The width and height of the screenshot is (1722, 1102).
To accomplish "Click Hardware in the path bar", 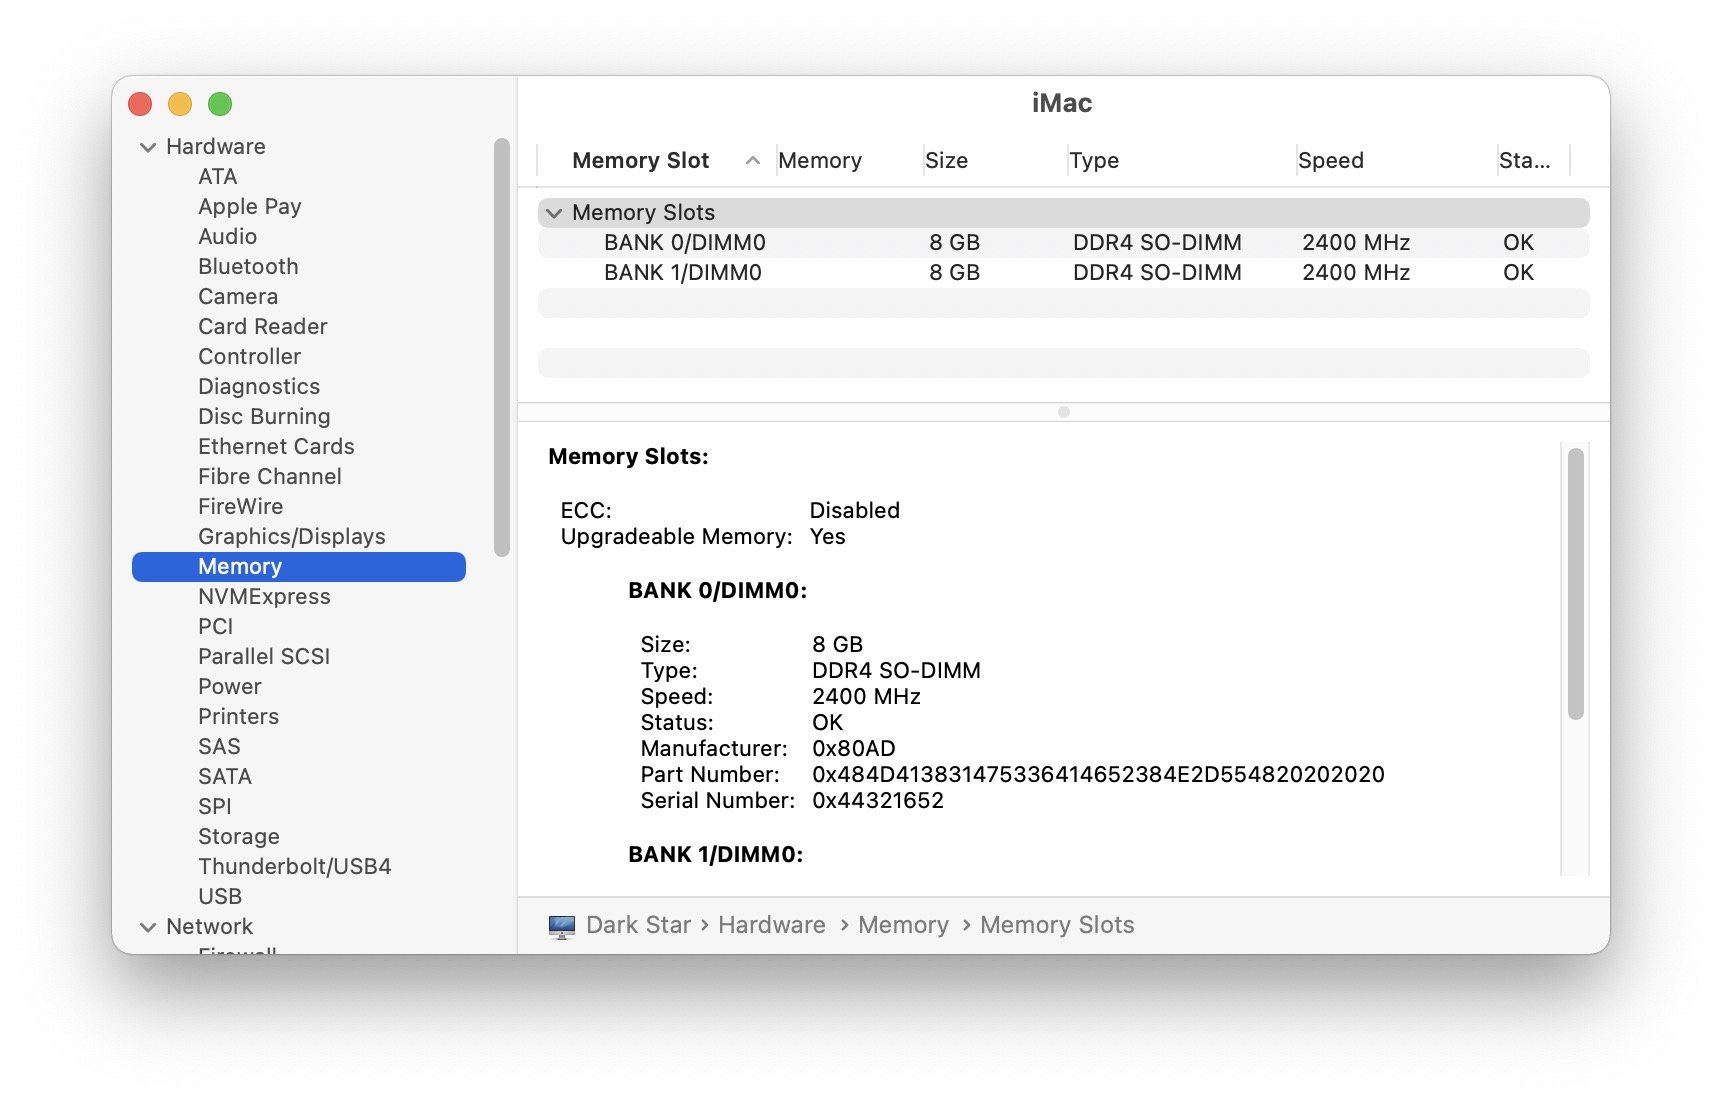I will pos(772,926).
